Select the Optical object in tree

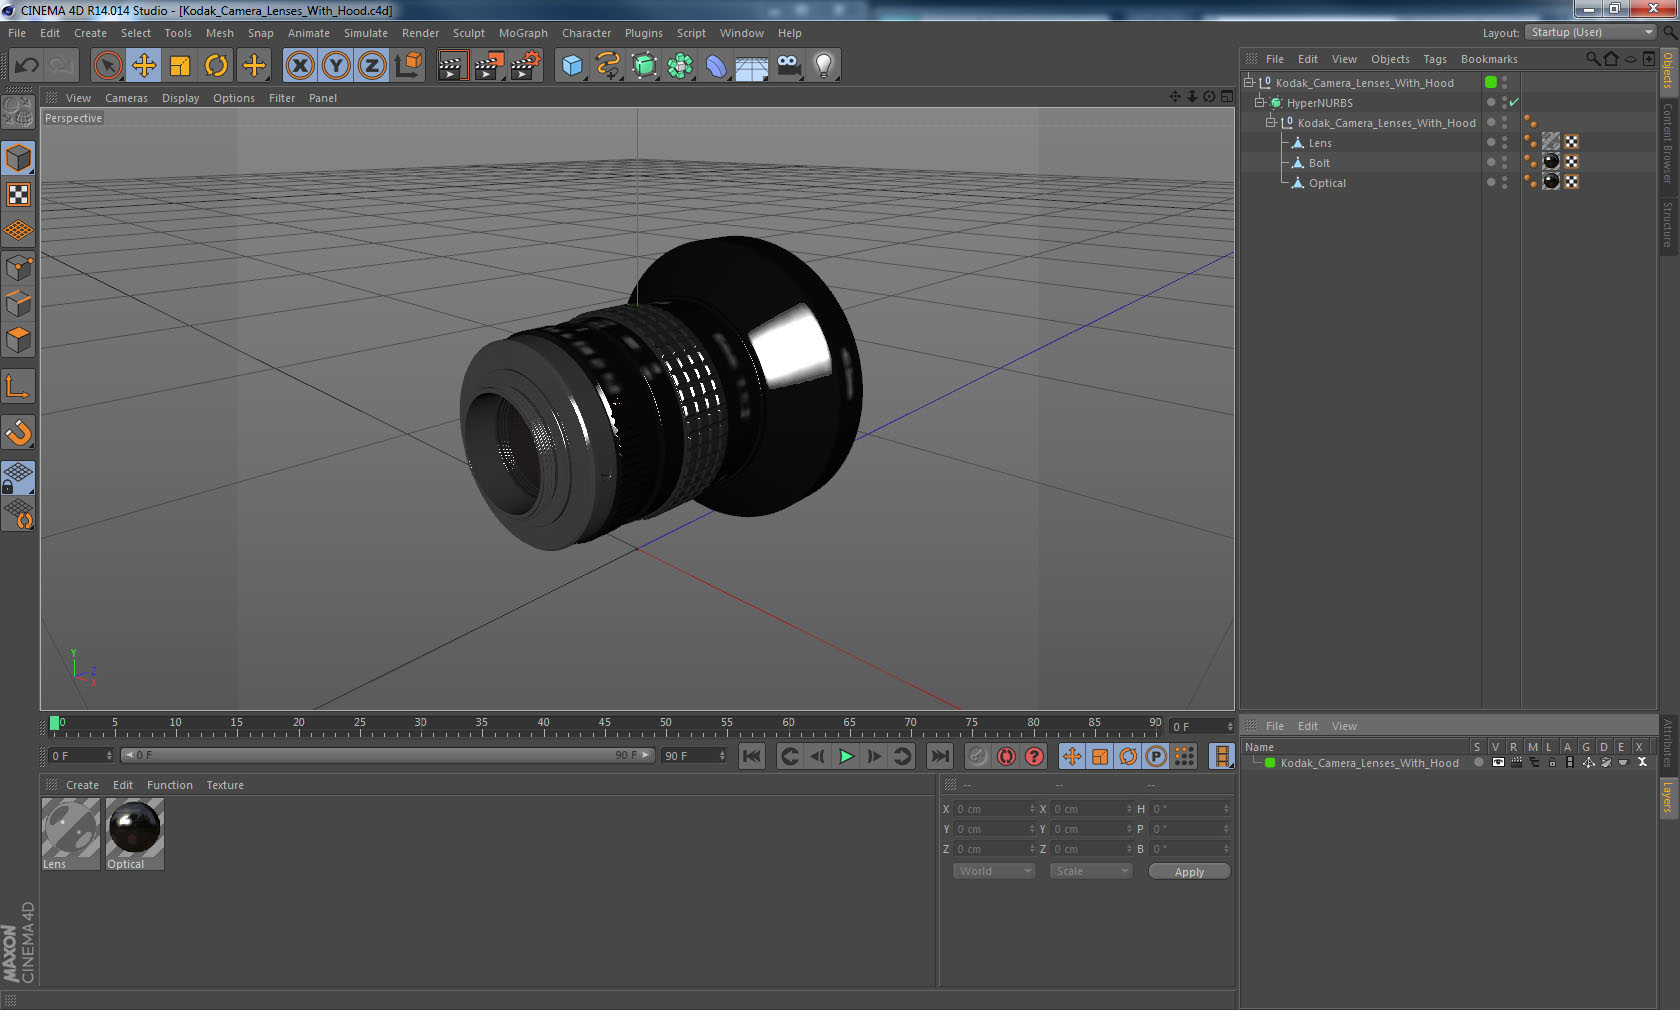click(x=1327, y=183)
